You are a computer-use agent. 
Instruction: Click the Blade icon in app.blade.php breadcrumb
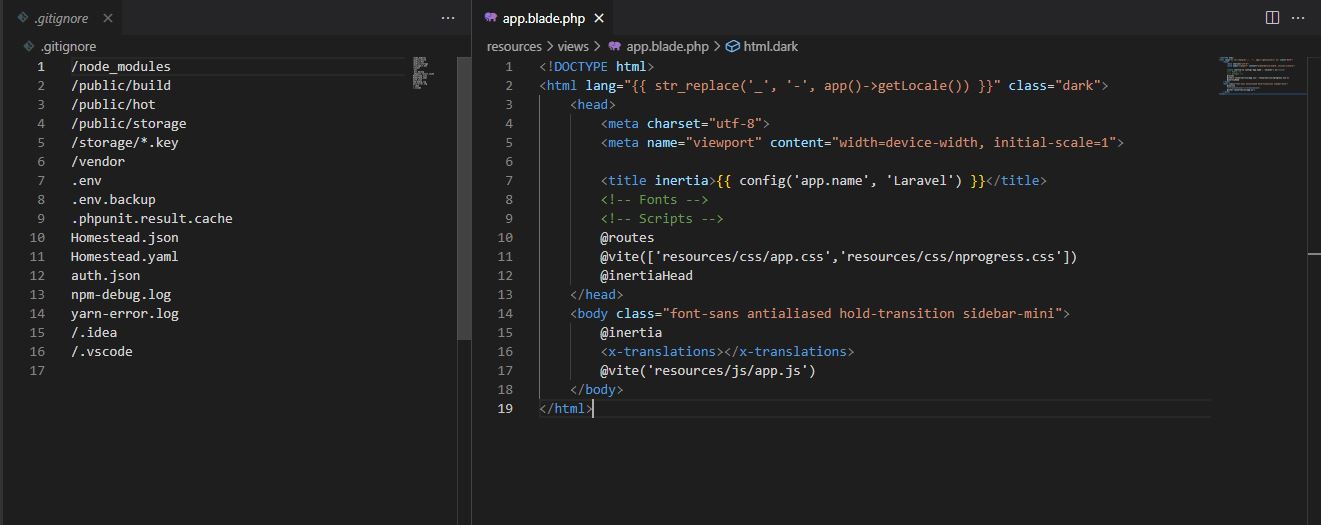click(614, 46)
